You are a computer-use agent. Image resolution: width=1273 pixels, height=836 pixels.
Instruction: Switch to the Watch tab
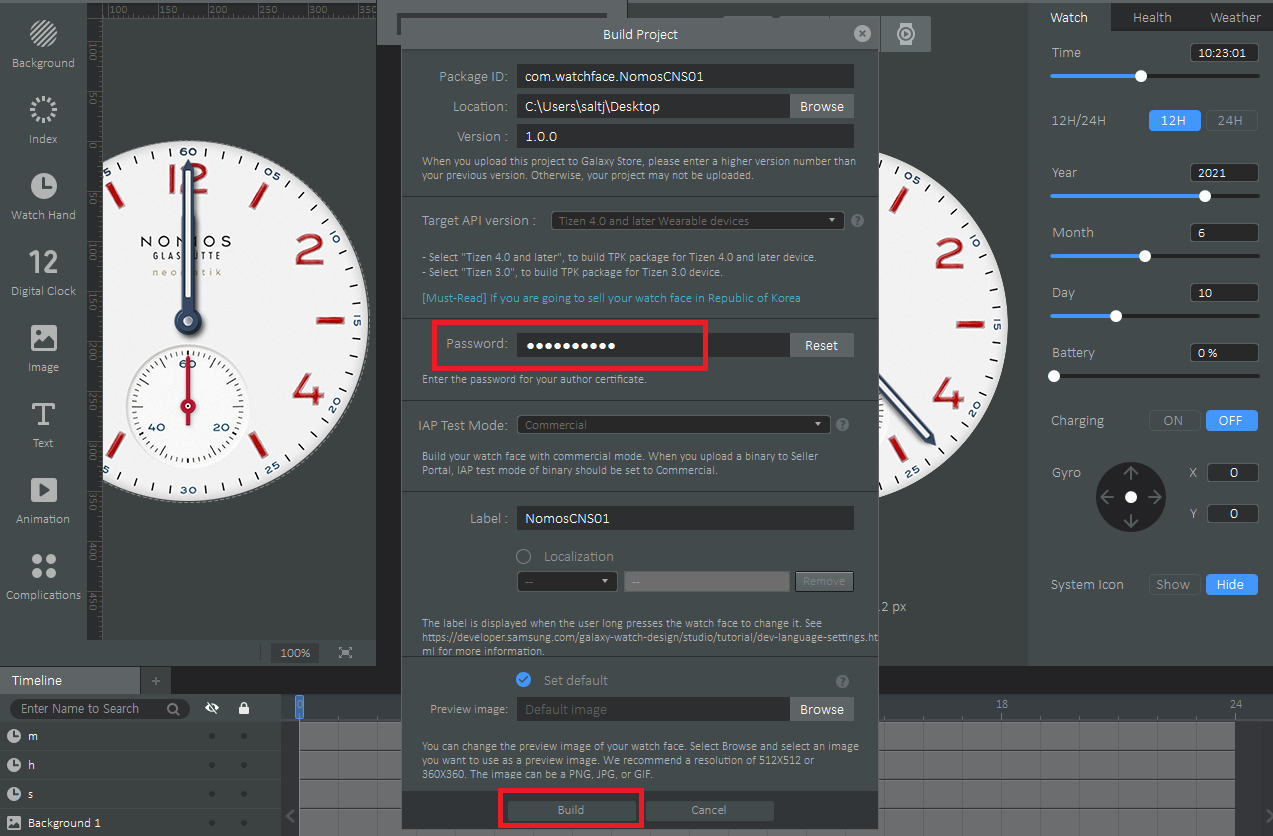1069,17
